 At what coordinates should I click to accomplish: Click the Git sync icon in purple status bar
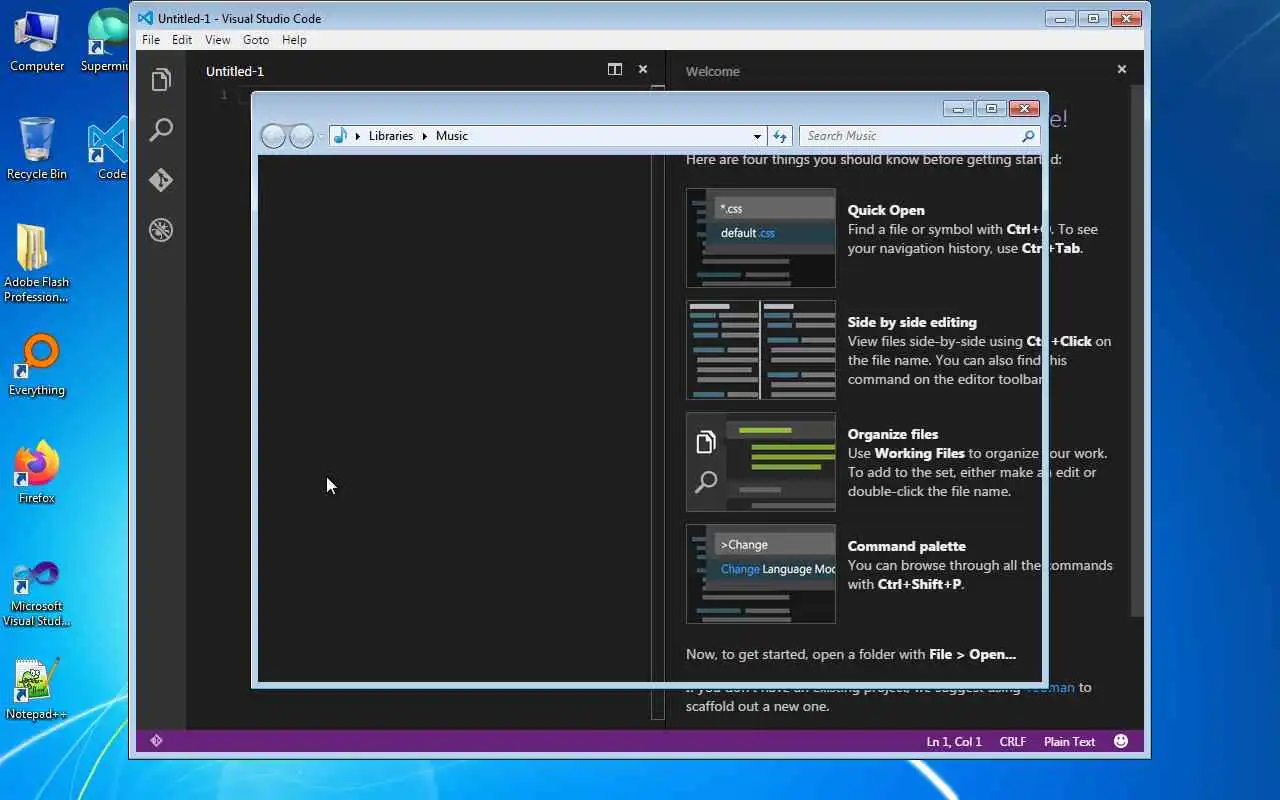[156, 741]
